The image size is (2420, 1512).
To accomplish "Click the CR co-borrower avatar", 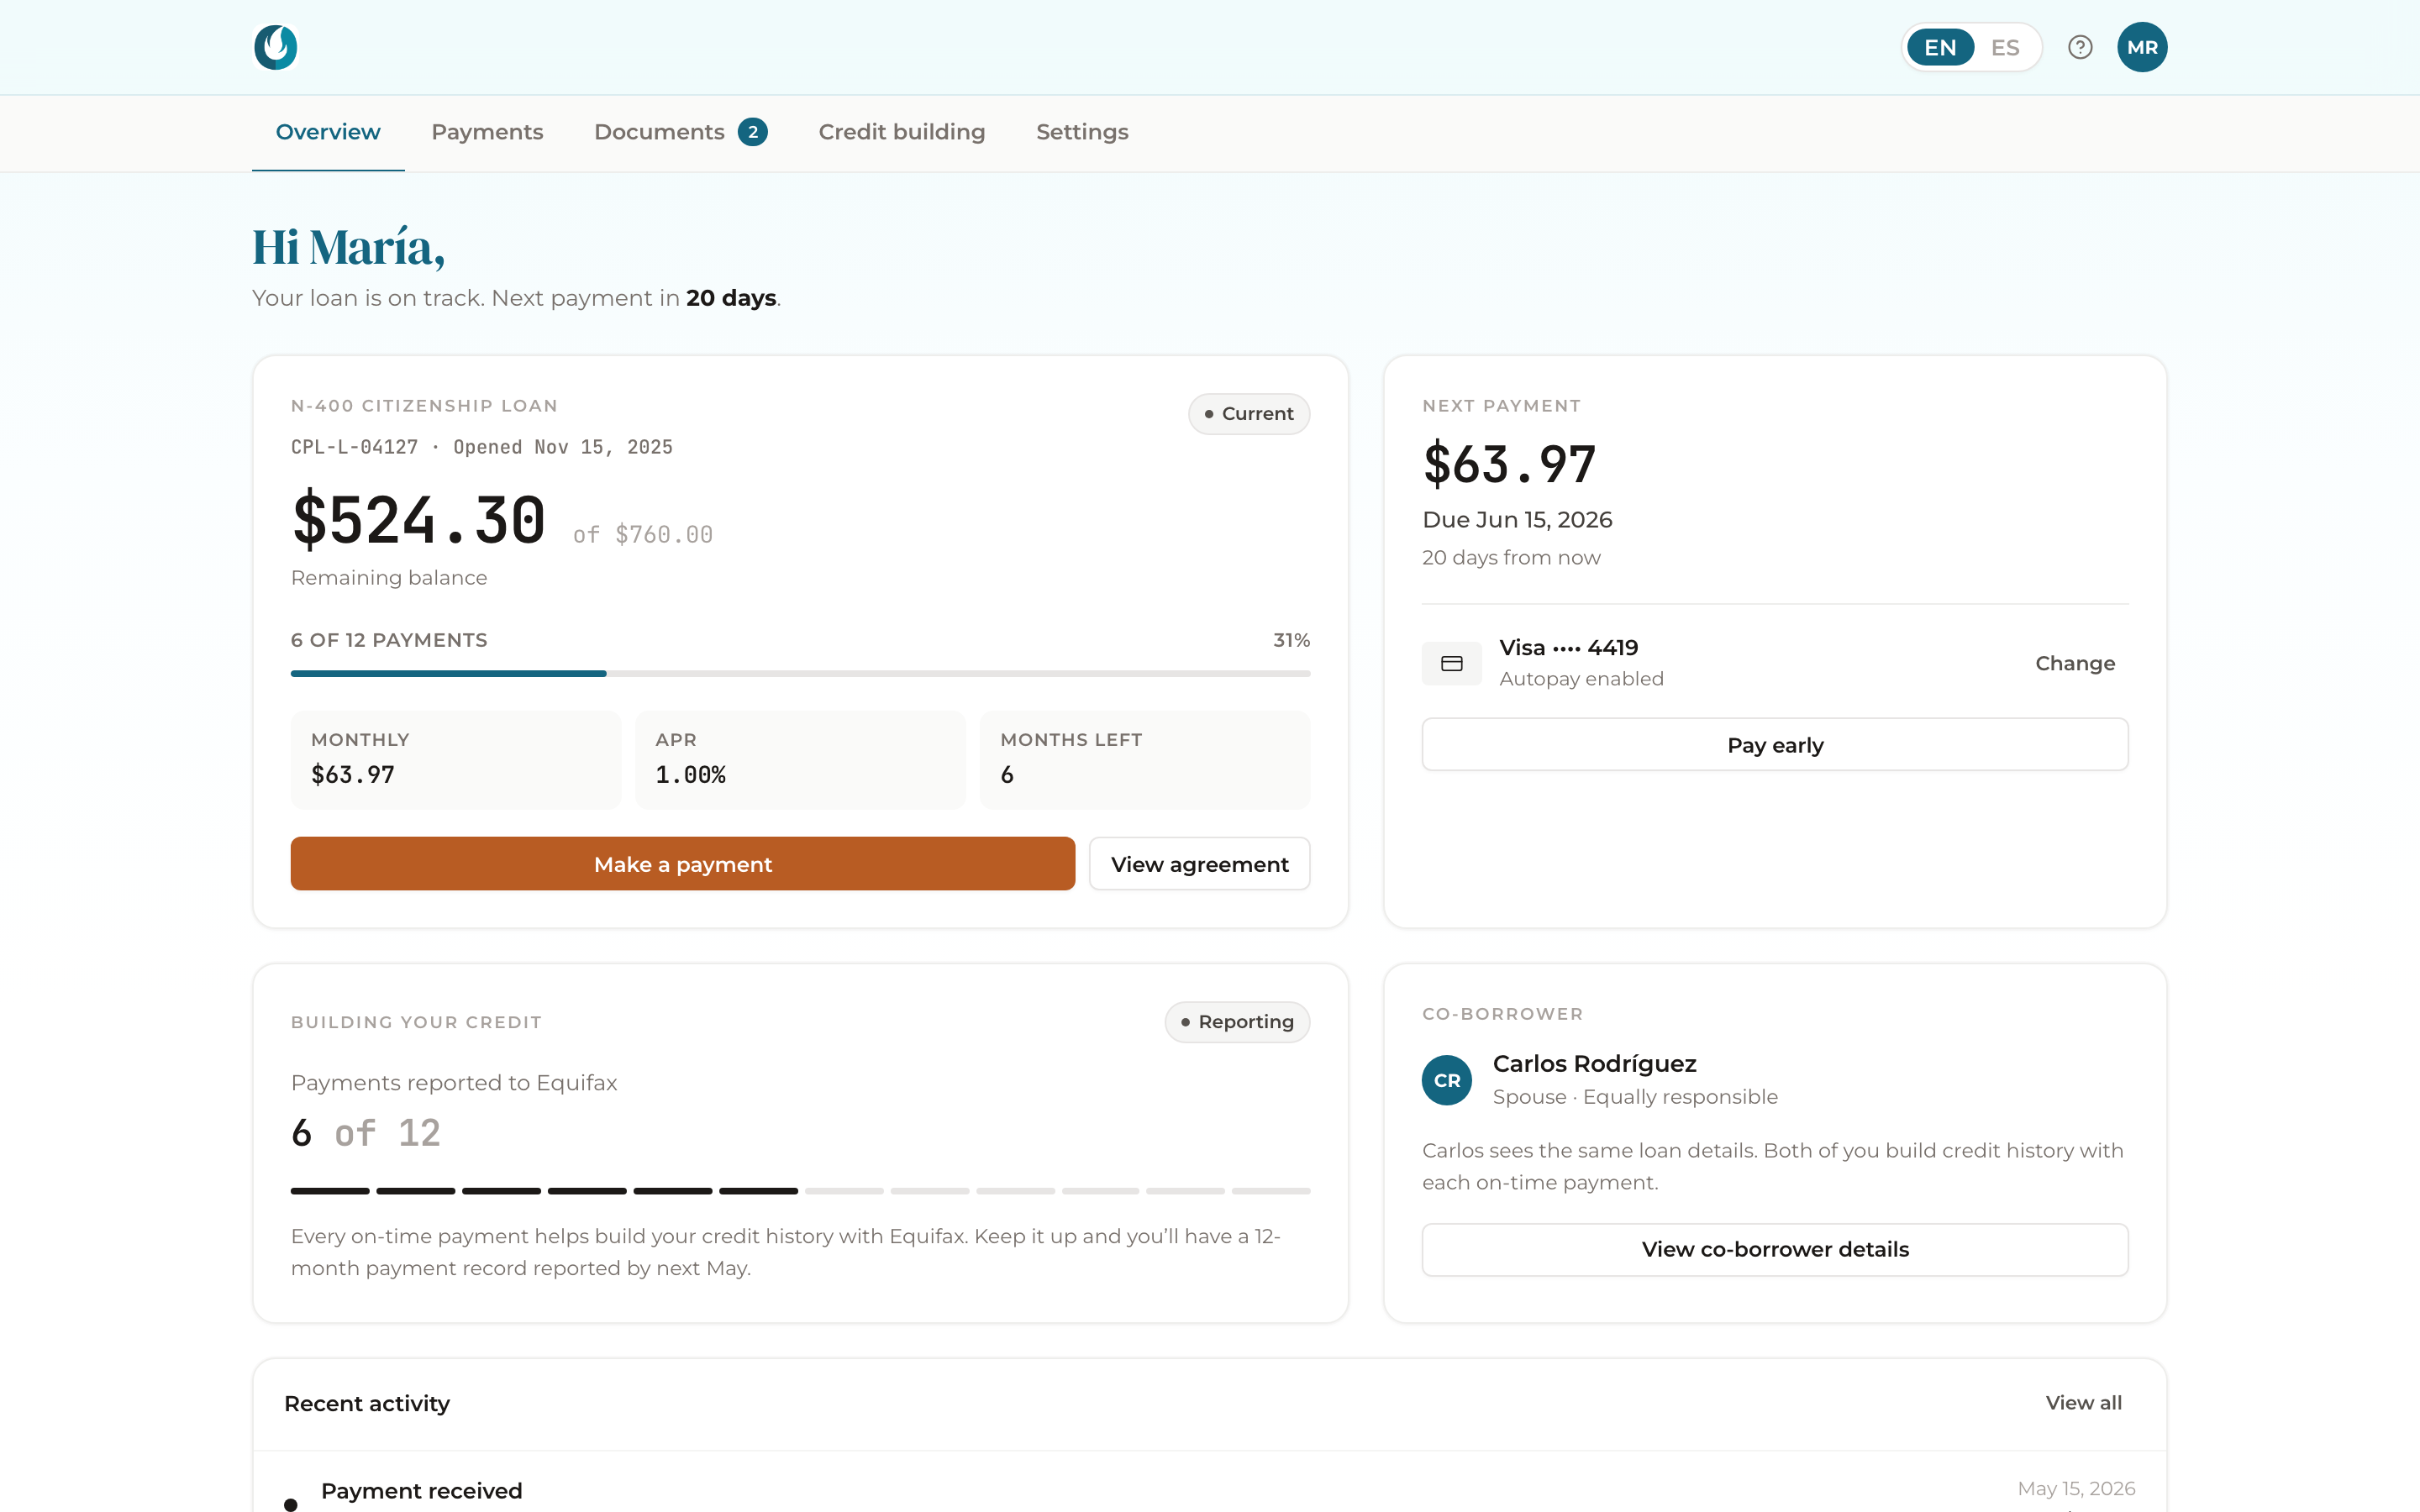I will coord(1447,1080).
